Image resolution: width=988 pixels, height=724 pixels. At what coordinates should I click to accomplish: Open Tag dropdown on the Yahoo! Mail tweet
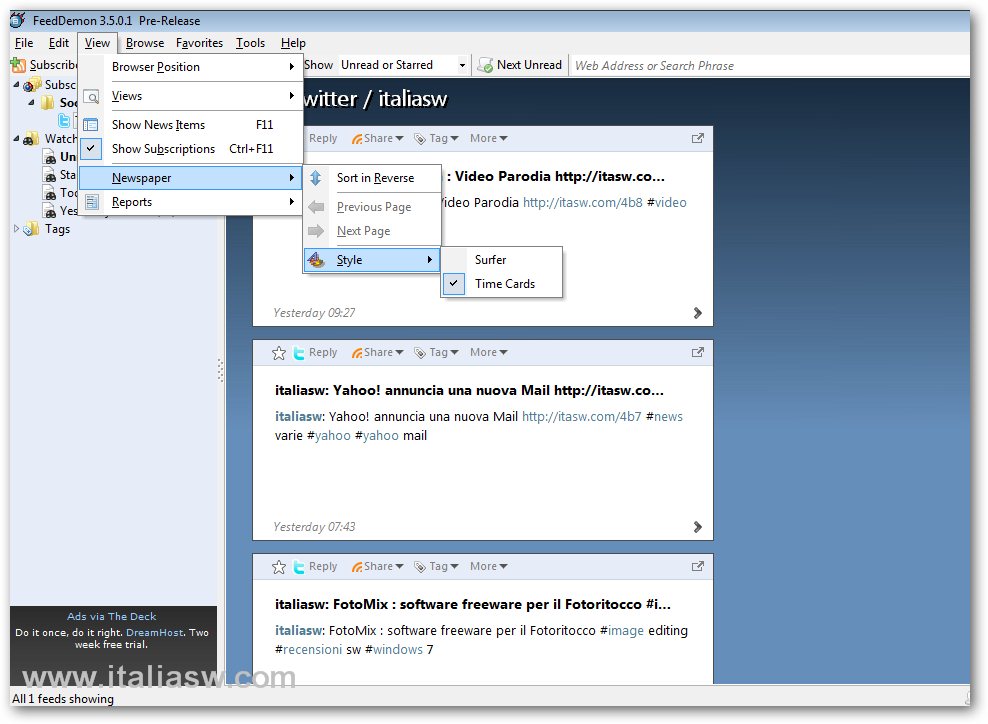[436, 352]
